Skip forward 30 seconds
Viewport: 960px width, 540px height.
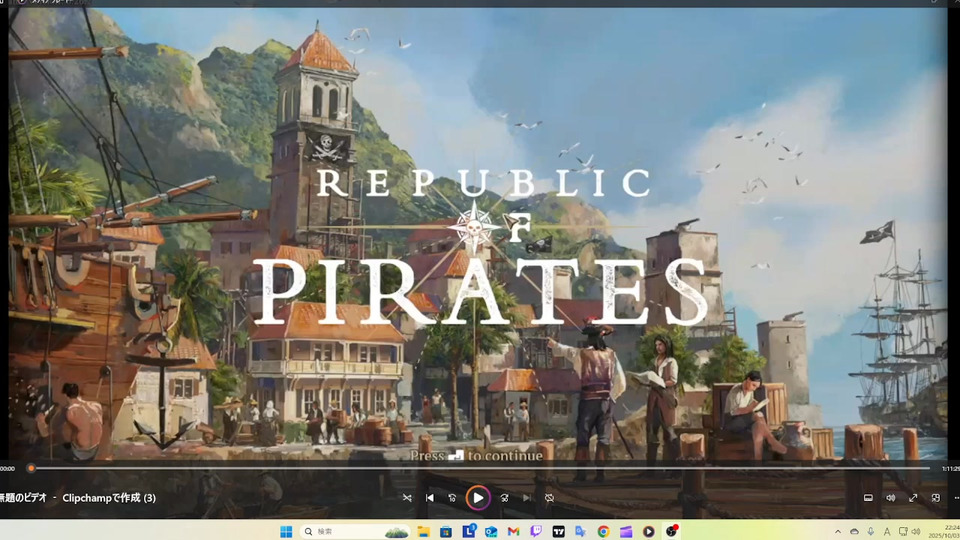pyautogui.click(x=504, y=498)
